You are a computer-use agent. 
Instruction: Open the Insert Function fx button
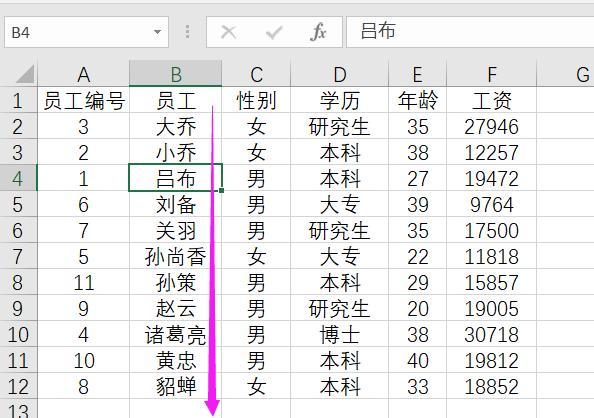318,32
